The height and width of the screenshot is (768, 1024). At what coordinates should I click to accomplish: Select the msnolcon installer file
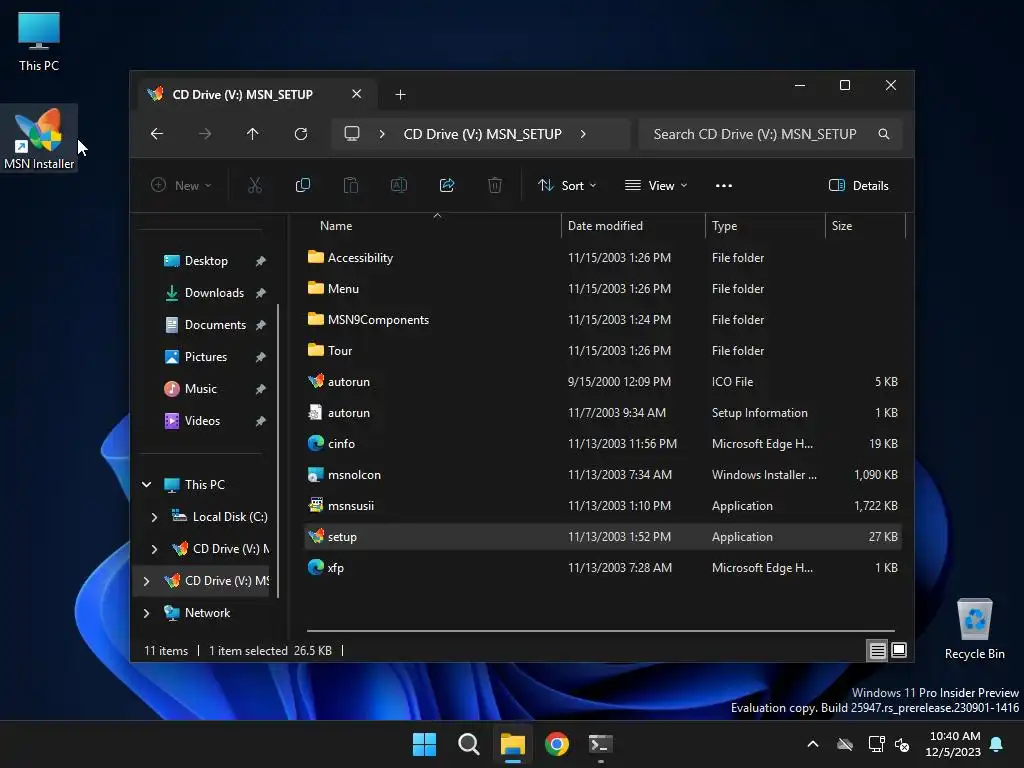(603, 475)
